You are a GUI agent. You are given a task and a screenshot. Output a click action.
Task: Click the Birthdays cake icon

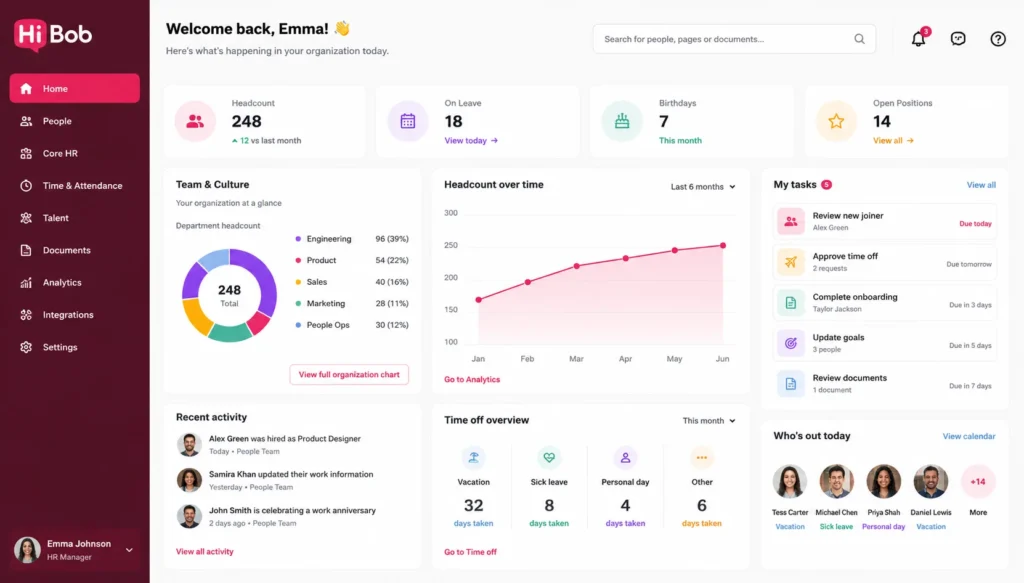pyautogui.click(x=622, y=121)
